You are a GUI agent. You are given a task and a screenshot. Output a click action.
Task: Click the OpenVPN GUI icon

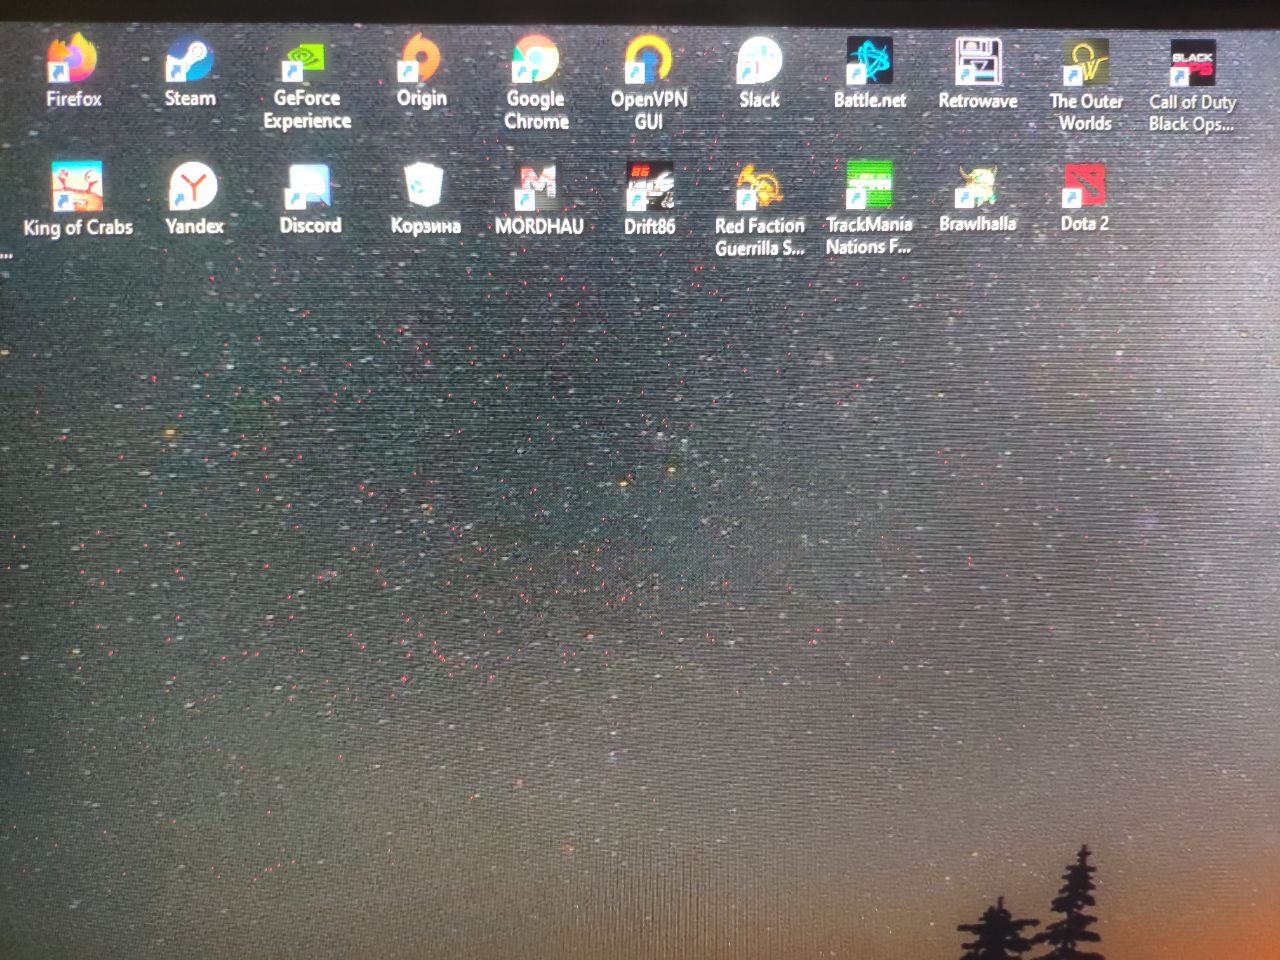pyautogui.click(x=648, y=60)
